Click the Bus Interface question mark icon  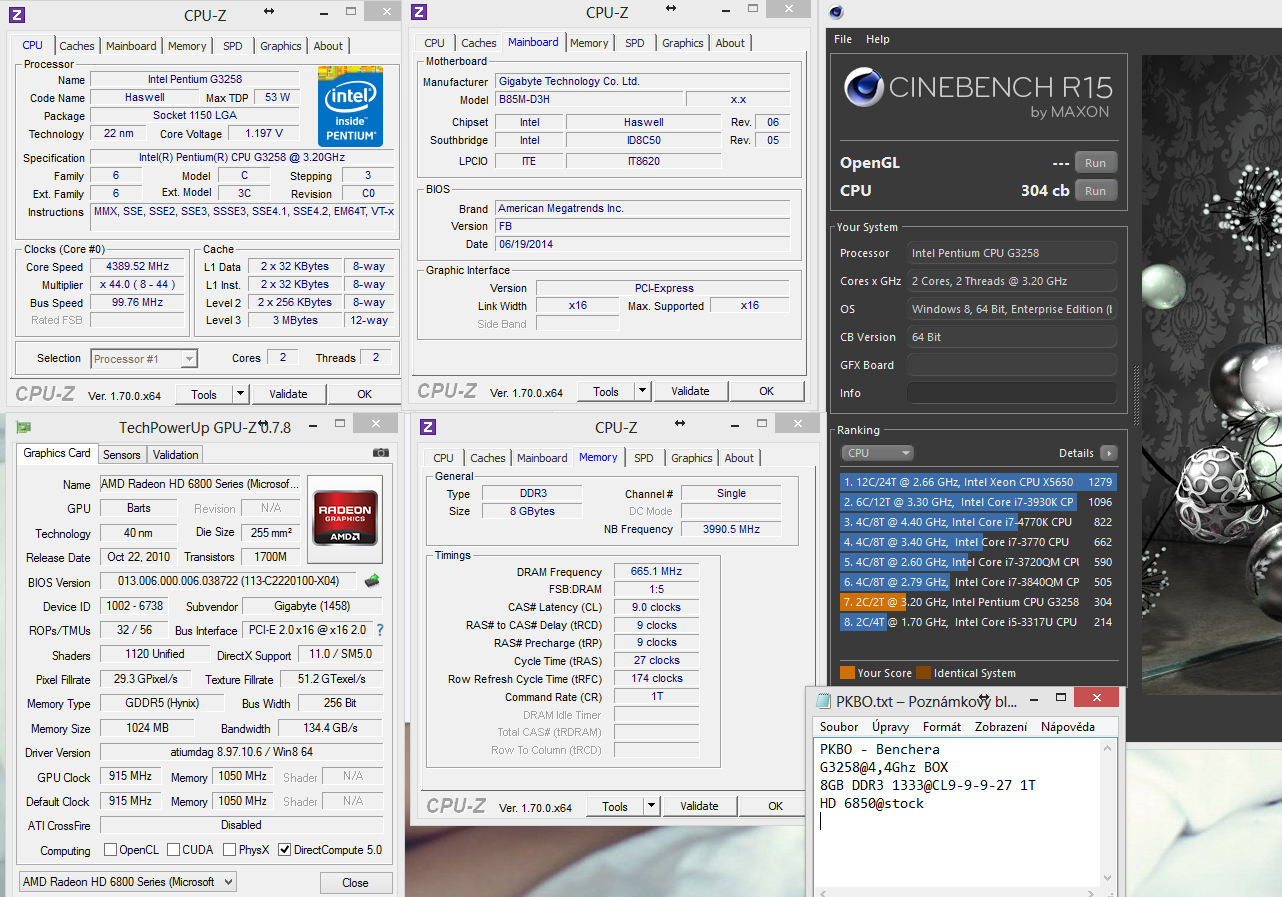coord(380,630)
